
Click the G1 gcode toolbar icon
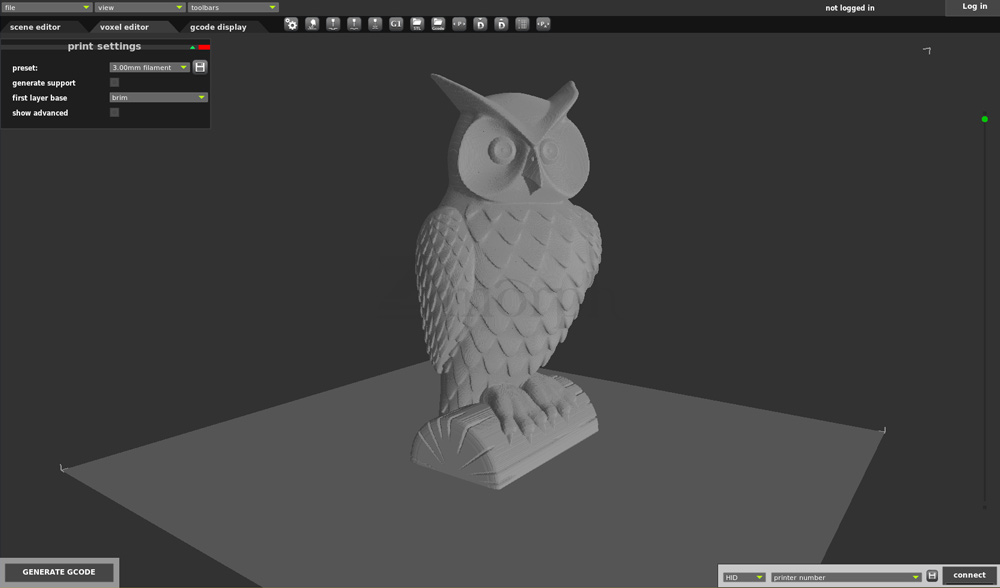tap(396, 24)
